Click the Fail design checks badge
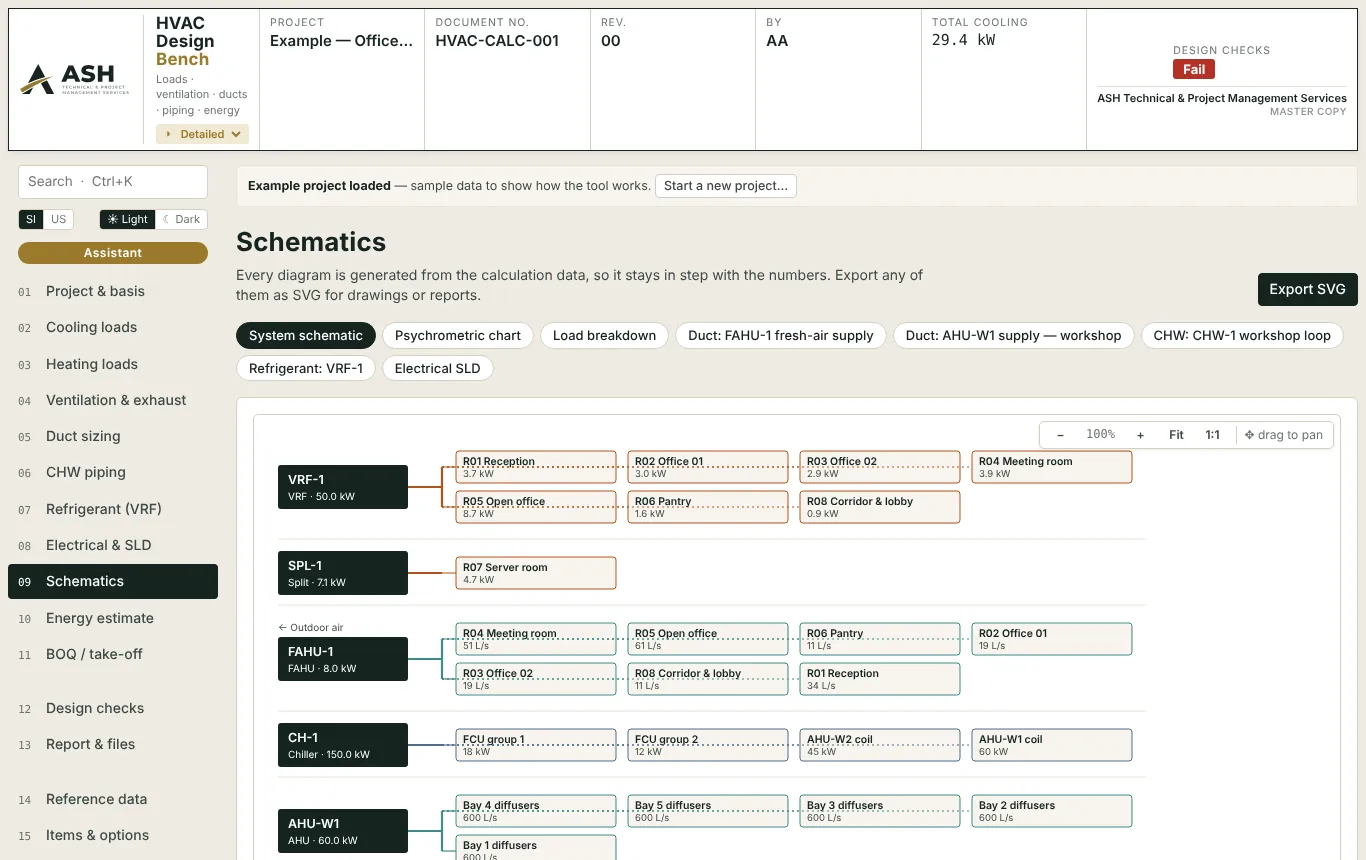Viewport: 1366px width, 860px height. [1194, 70]
